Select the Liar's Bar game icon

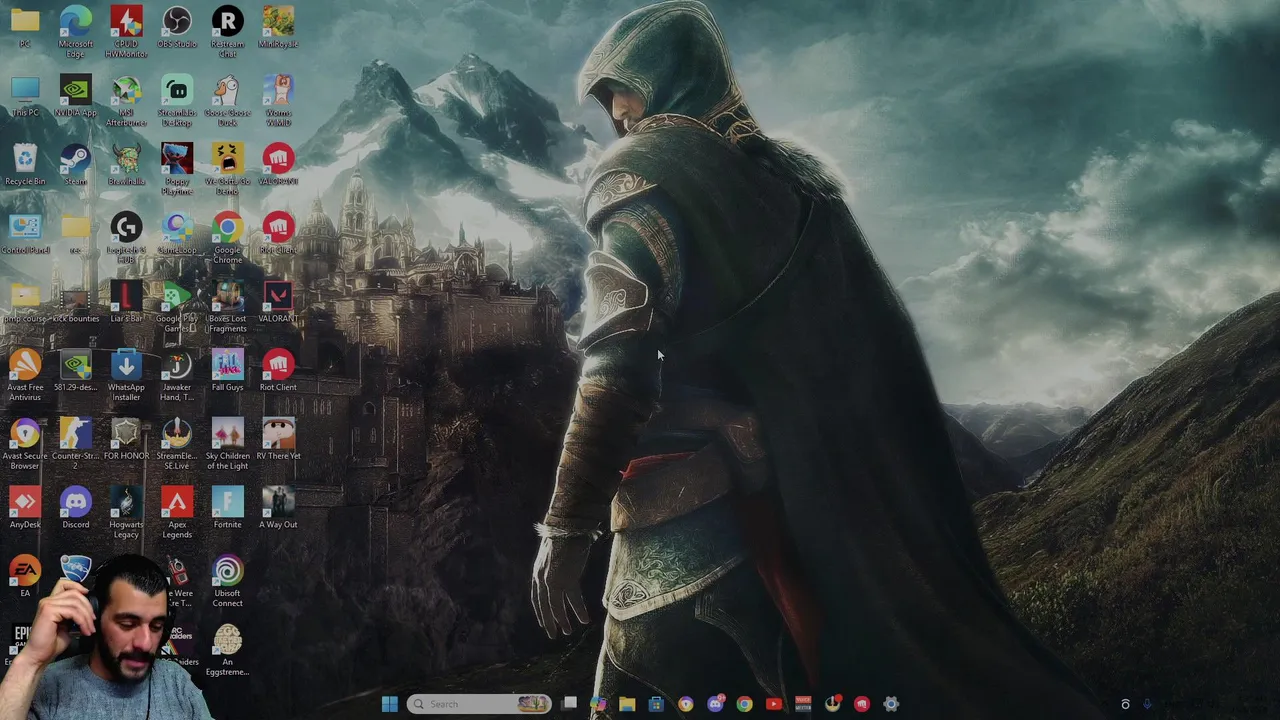[x=126, y=301]
